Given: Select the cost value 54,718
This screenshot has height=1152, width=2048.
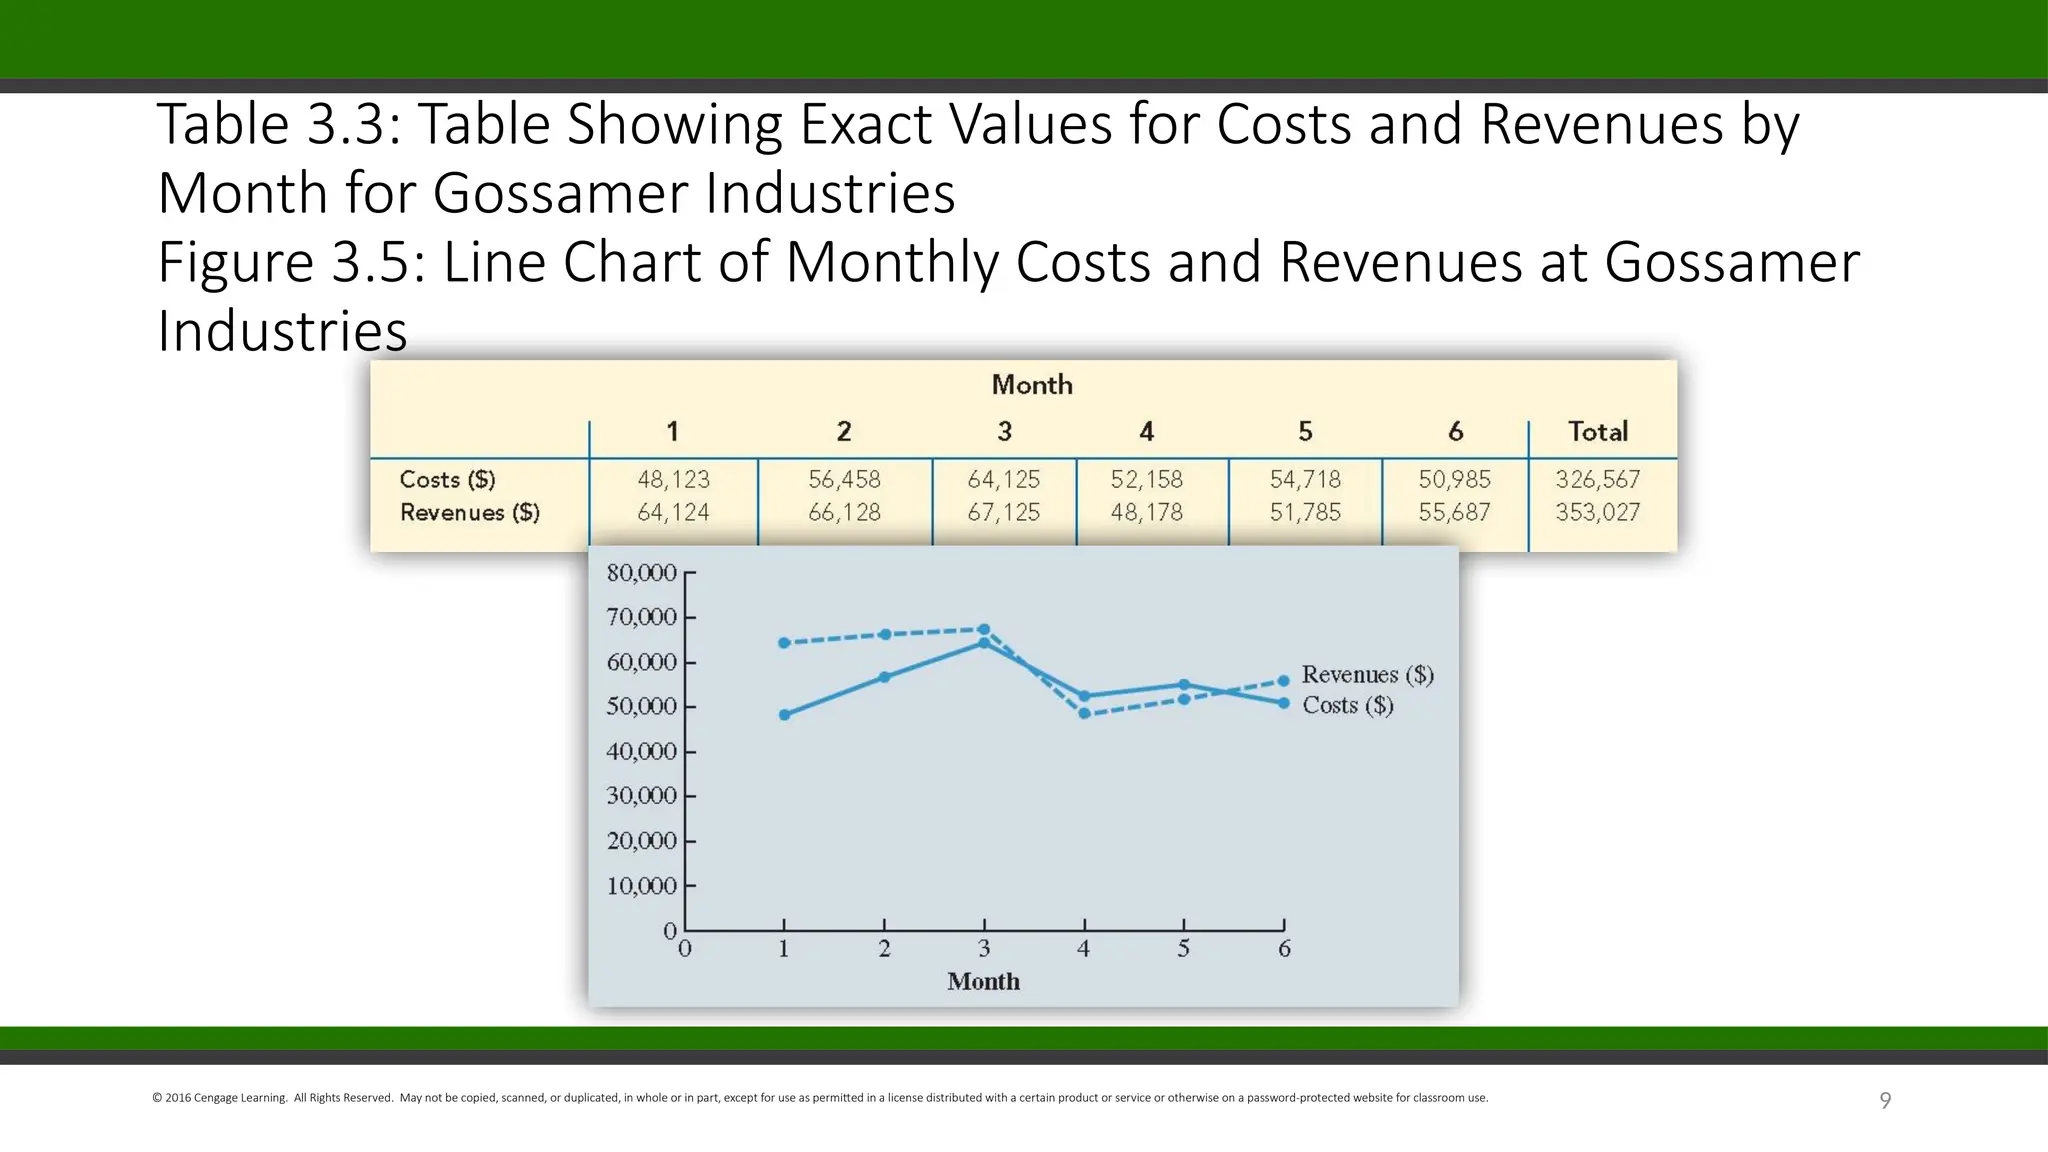Looking at the screenshot, I should pos(1305,479).
